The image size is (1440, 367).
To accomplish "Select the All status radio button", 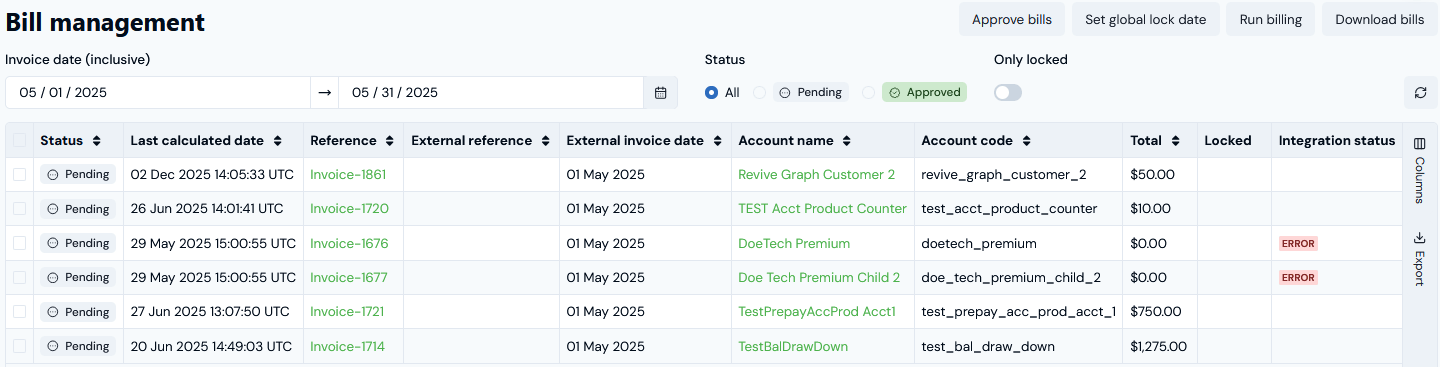I will click(x=712, y=92).
